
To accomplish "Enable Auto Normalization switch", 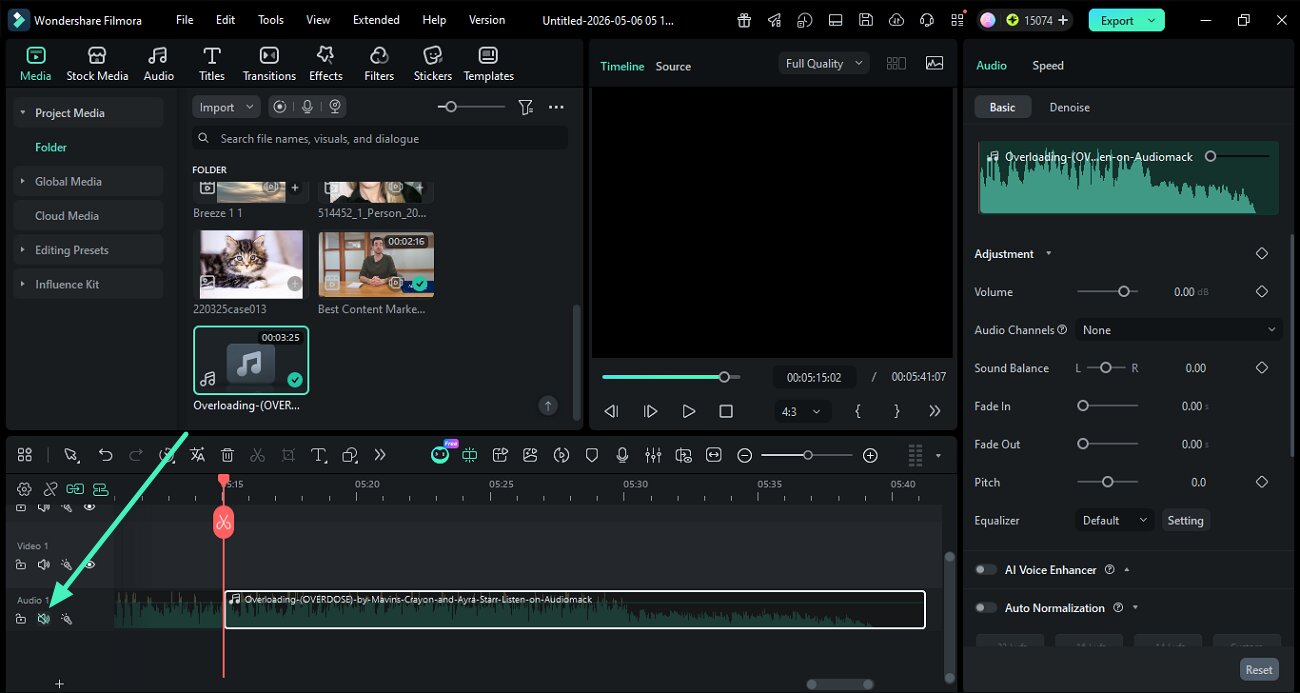I will [x=986, y=608].
